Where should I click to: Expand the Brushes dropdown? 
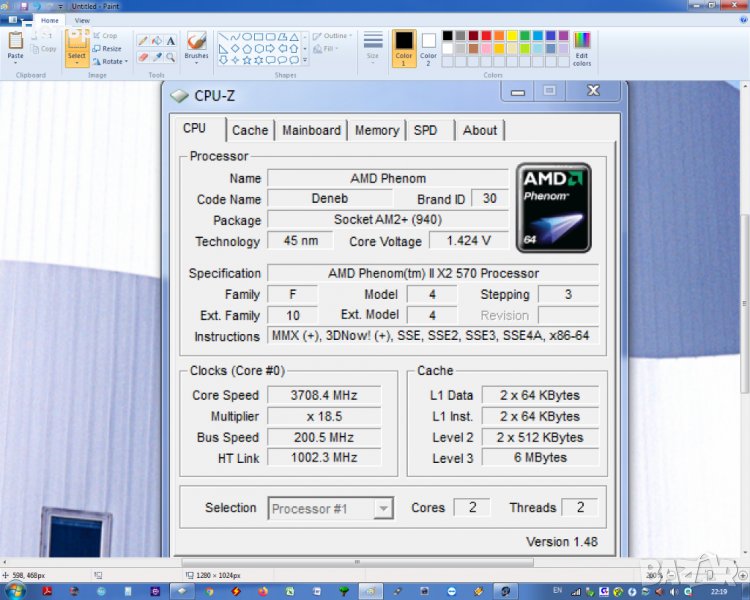coord(197,47)
